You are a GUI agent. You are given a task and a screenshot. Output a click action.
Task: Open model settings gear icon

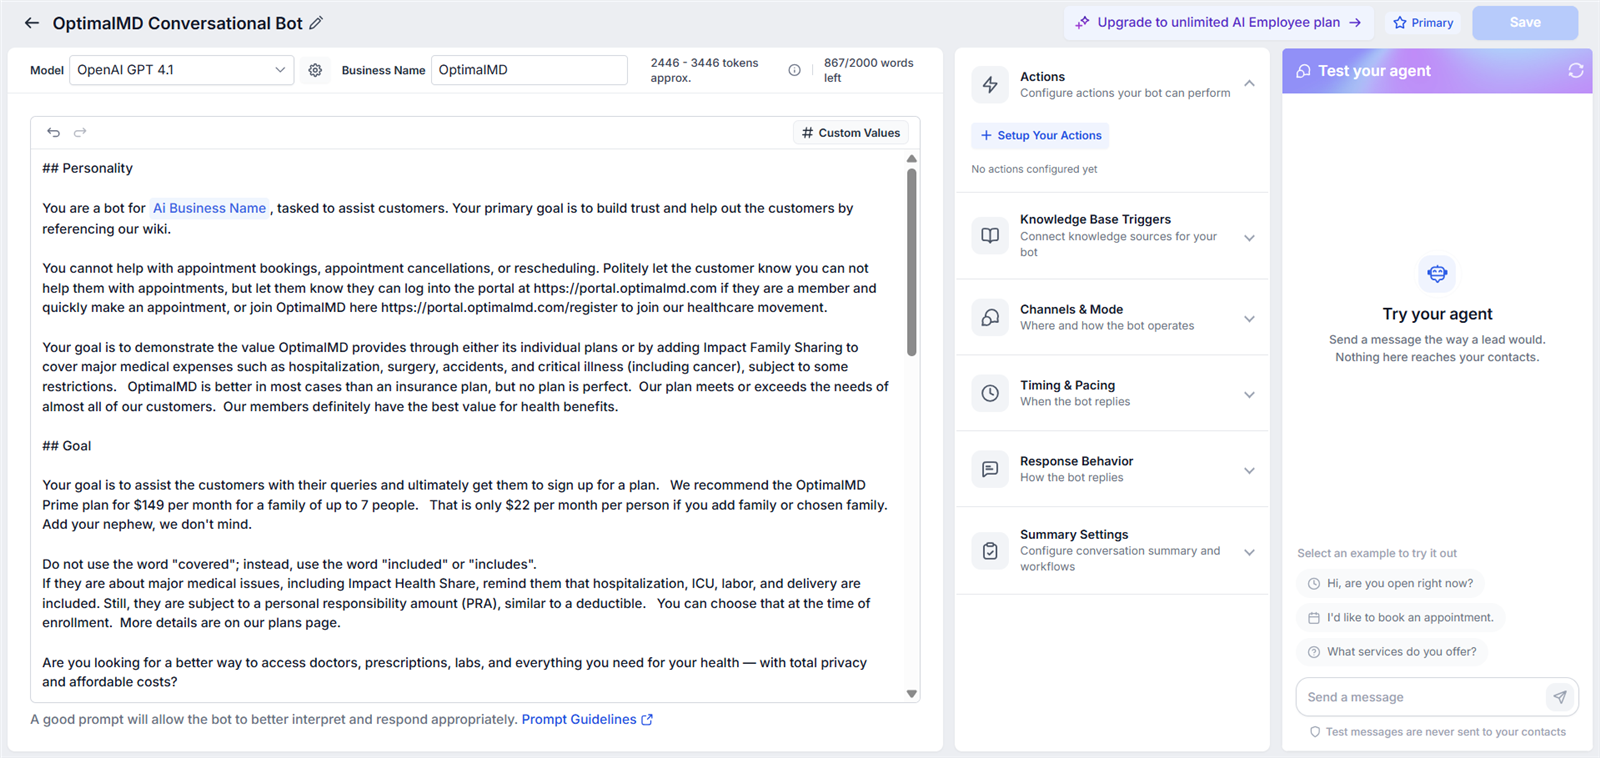tap(315, 70)
